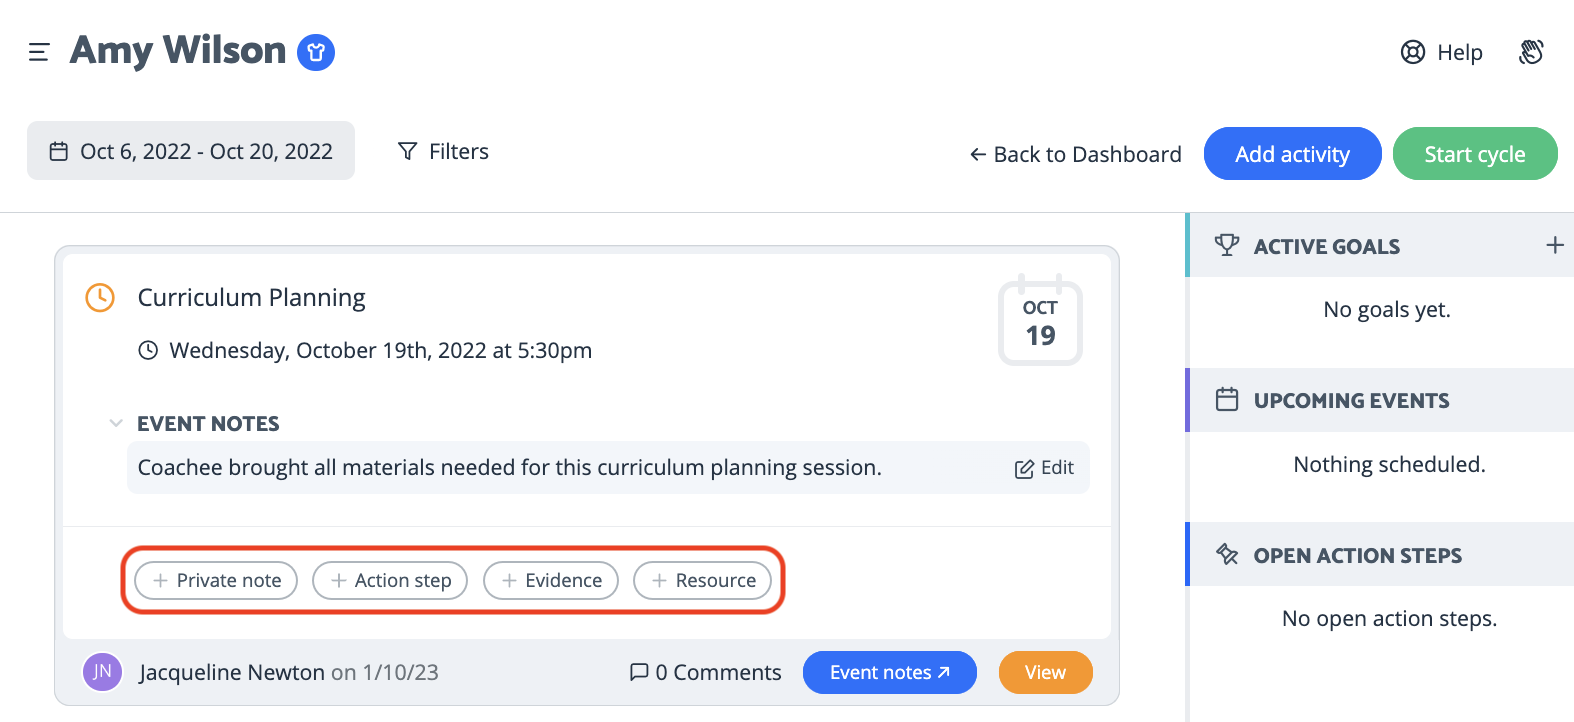Add a goal with the plus icon
The image size is (1574, 722).
pos(1555,245)
